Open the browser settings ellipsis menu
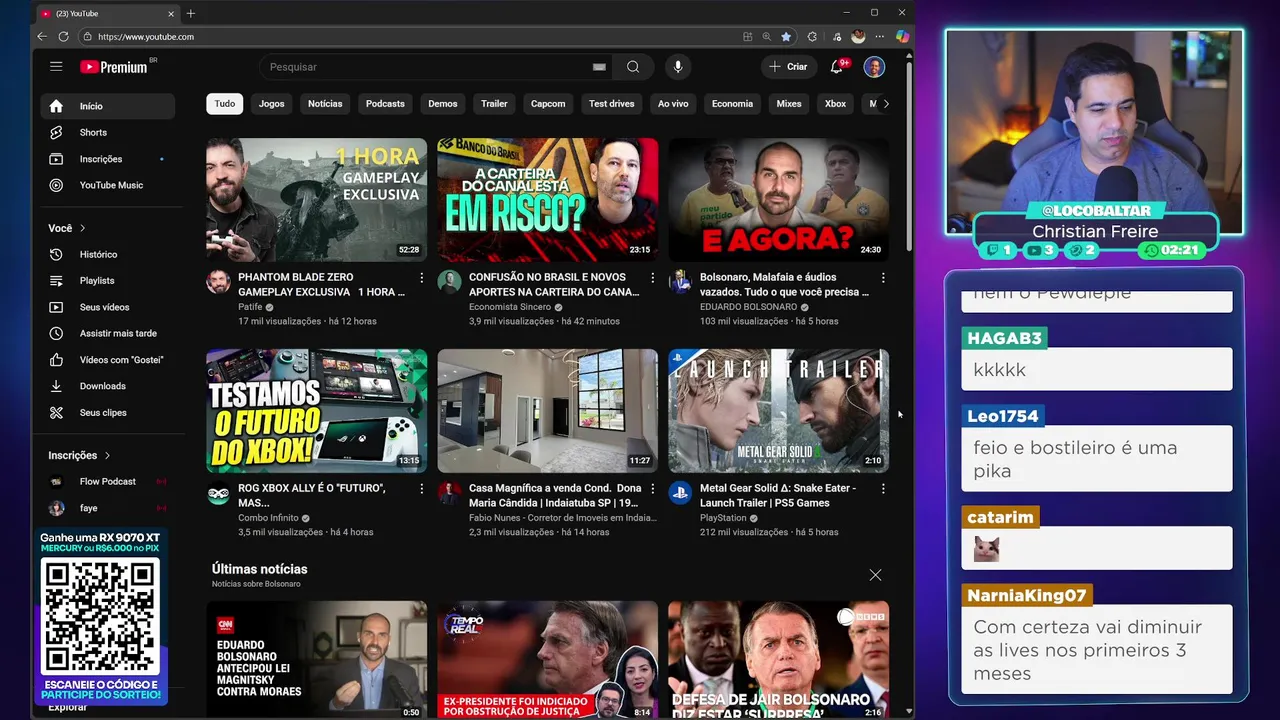1280x720 pixels. pyautogui.click(x=880, y=36)
